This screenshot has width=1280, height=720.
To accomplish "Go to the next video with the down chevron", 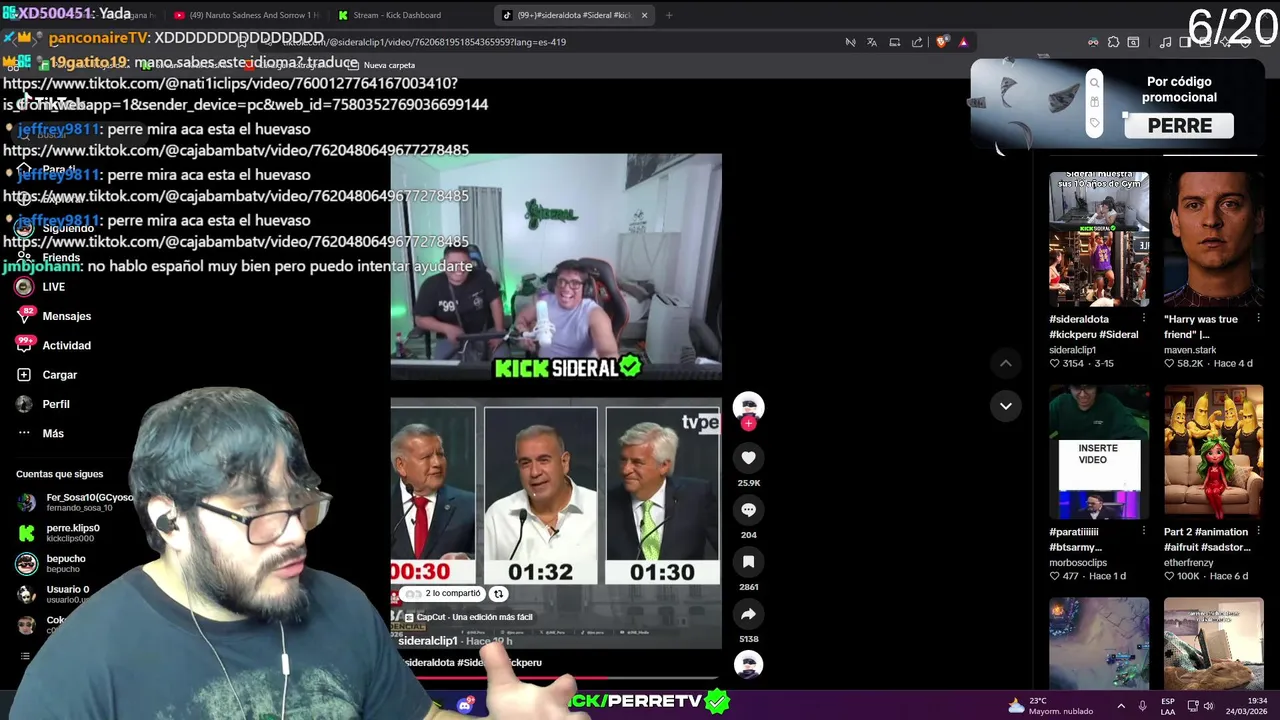I will [1005, 405].
